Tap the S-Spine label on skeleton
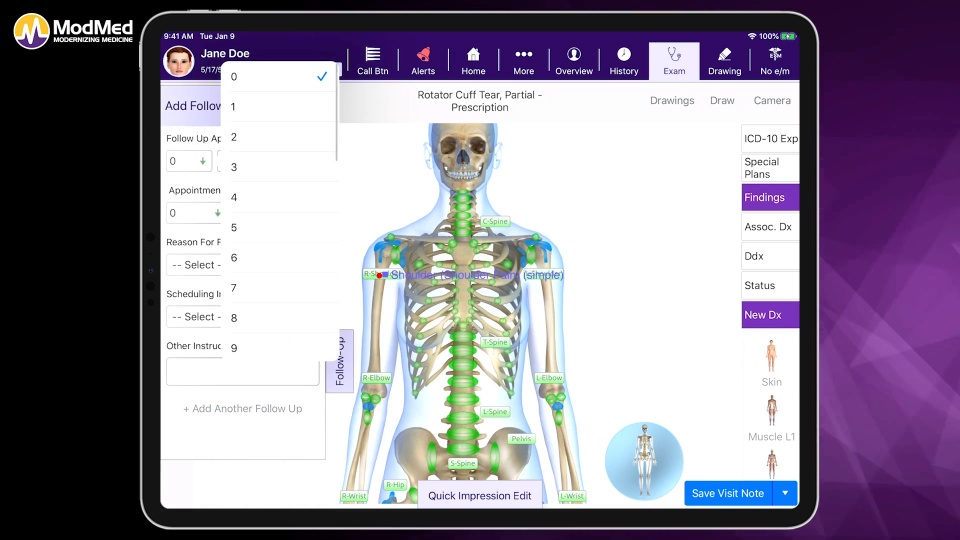The image size is (960, 540). pos(462,463)
